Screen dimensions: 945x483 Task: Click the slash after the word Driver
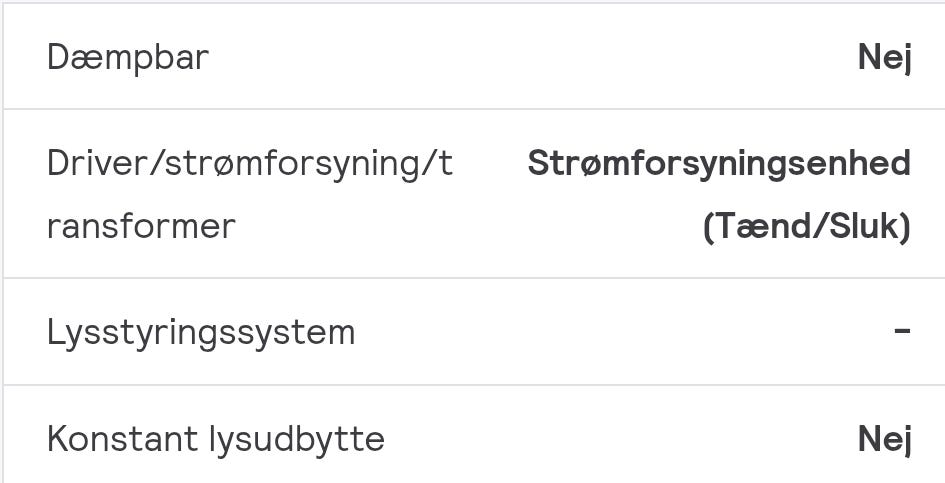[x=155, y=164]
